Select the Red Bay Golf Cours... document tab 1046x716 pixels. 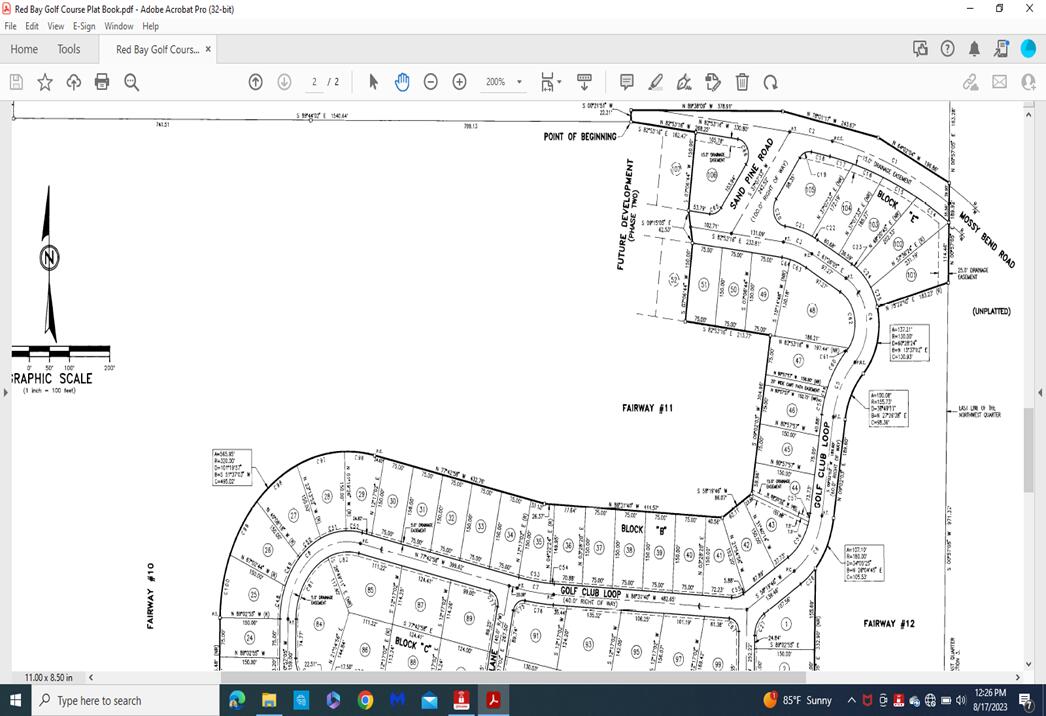pyautogui.click(x=157, y=49)
